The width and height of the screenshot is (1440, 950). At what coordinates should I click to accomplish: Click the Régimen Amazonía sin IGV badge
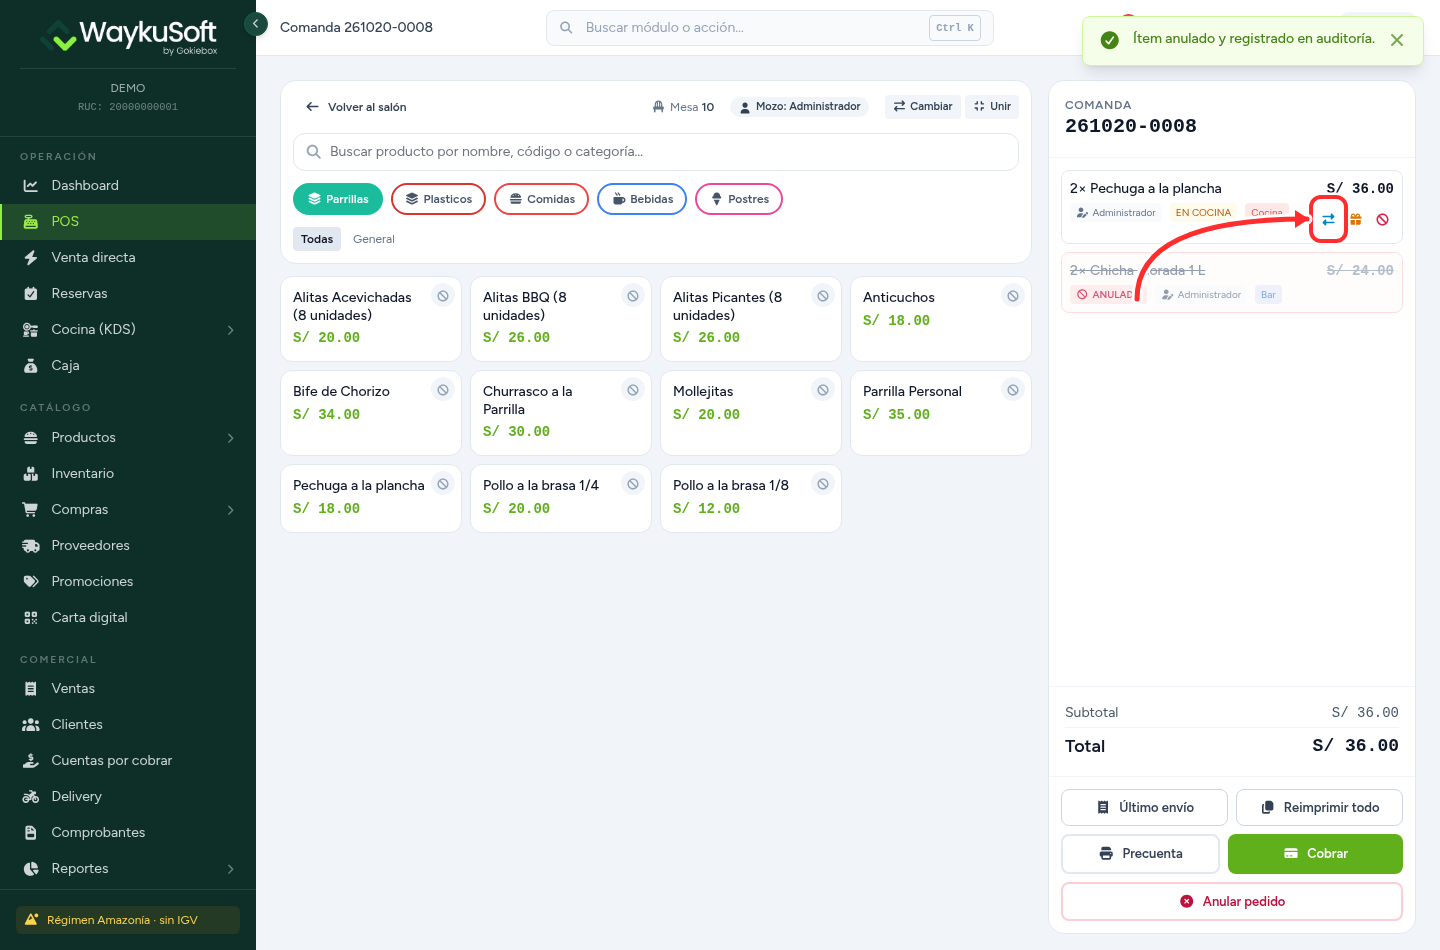128,920
